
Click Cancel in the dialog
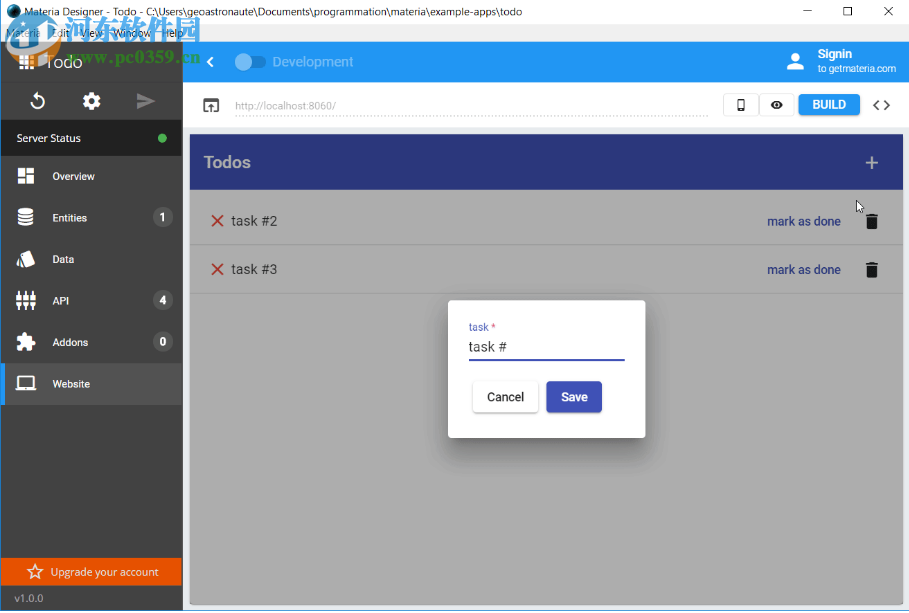pos(505,397)
